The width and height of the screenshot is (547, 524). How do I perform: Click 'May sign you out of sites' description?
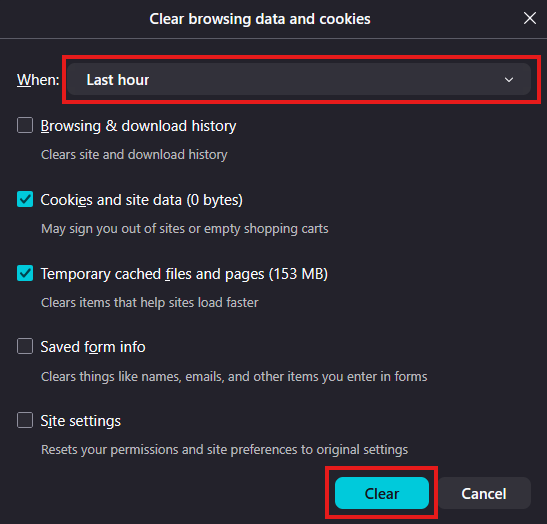[x=185, y=229]
